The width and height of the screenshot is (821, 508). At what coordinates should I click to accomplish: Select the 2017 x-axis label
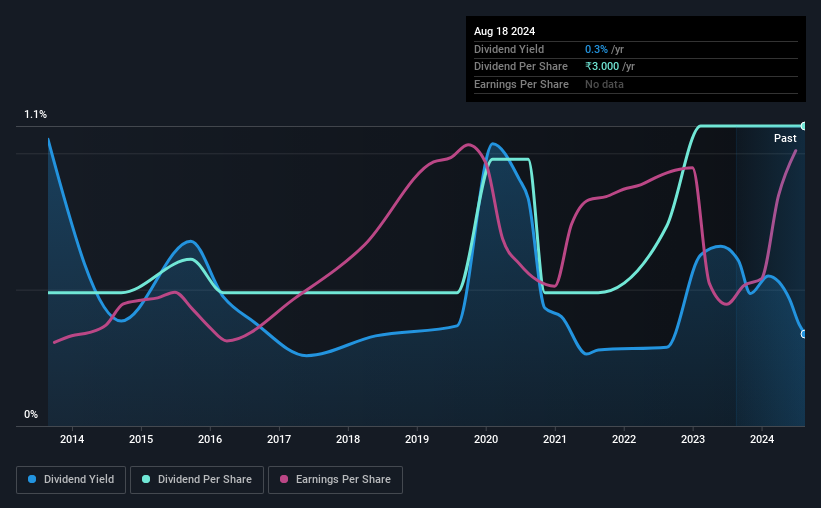click(x=279, y=439)
